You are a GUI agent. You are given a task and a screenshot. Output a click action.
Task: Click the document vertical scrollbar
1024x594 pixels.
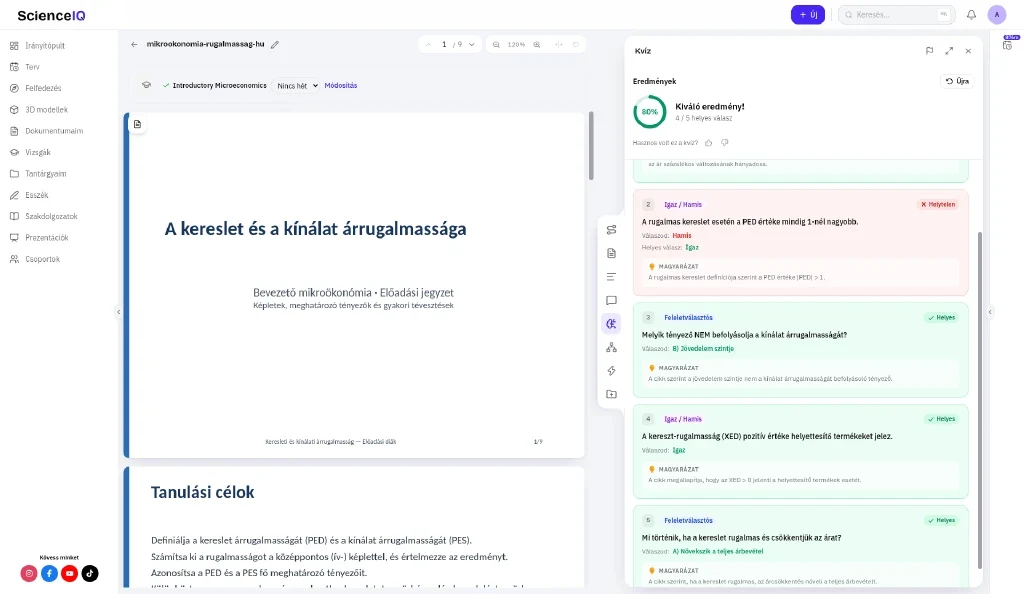click(591, 146)
